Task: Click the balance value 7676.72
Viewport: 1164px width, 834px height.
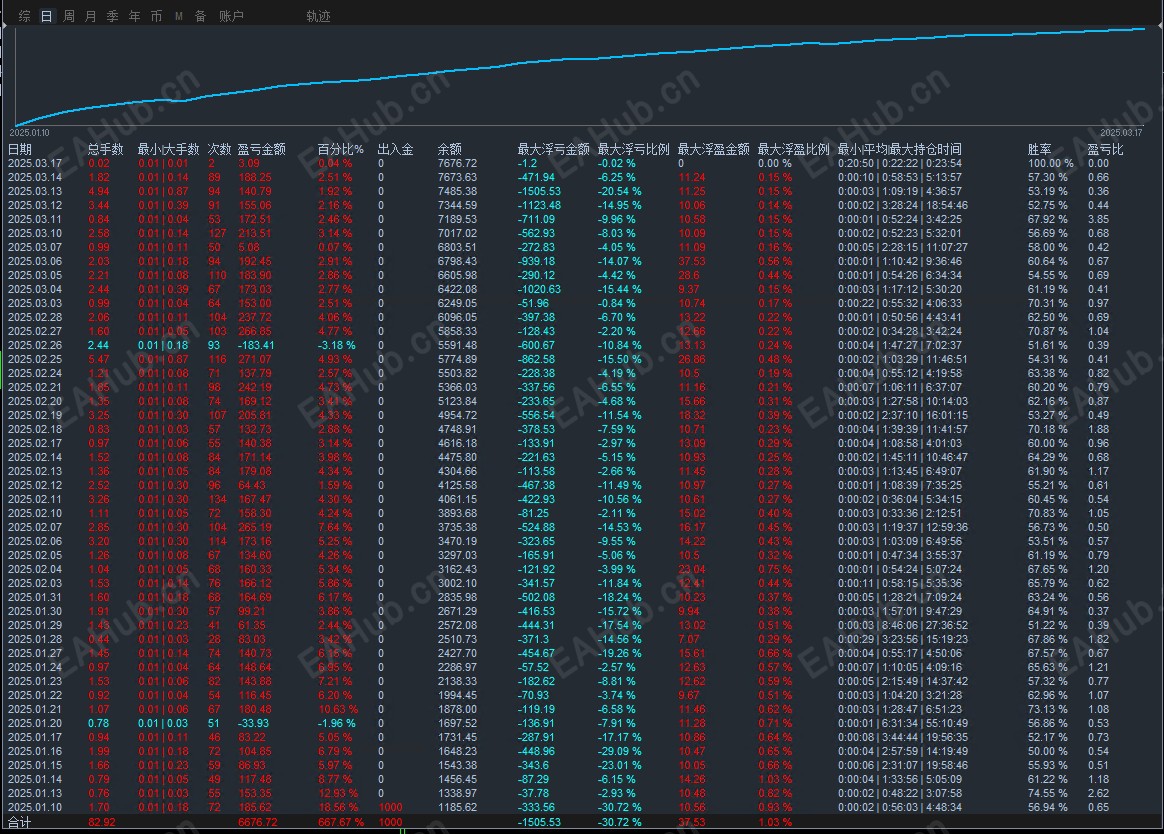Action: click(x=457, y=163)
